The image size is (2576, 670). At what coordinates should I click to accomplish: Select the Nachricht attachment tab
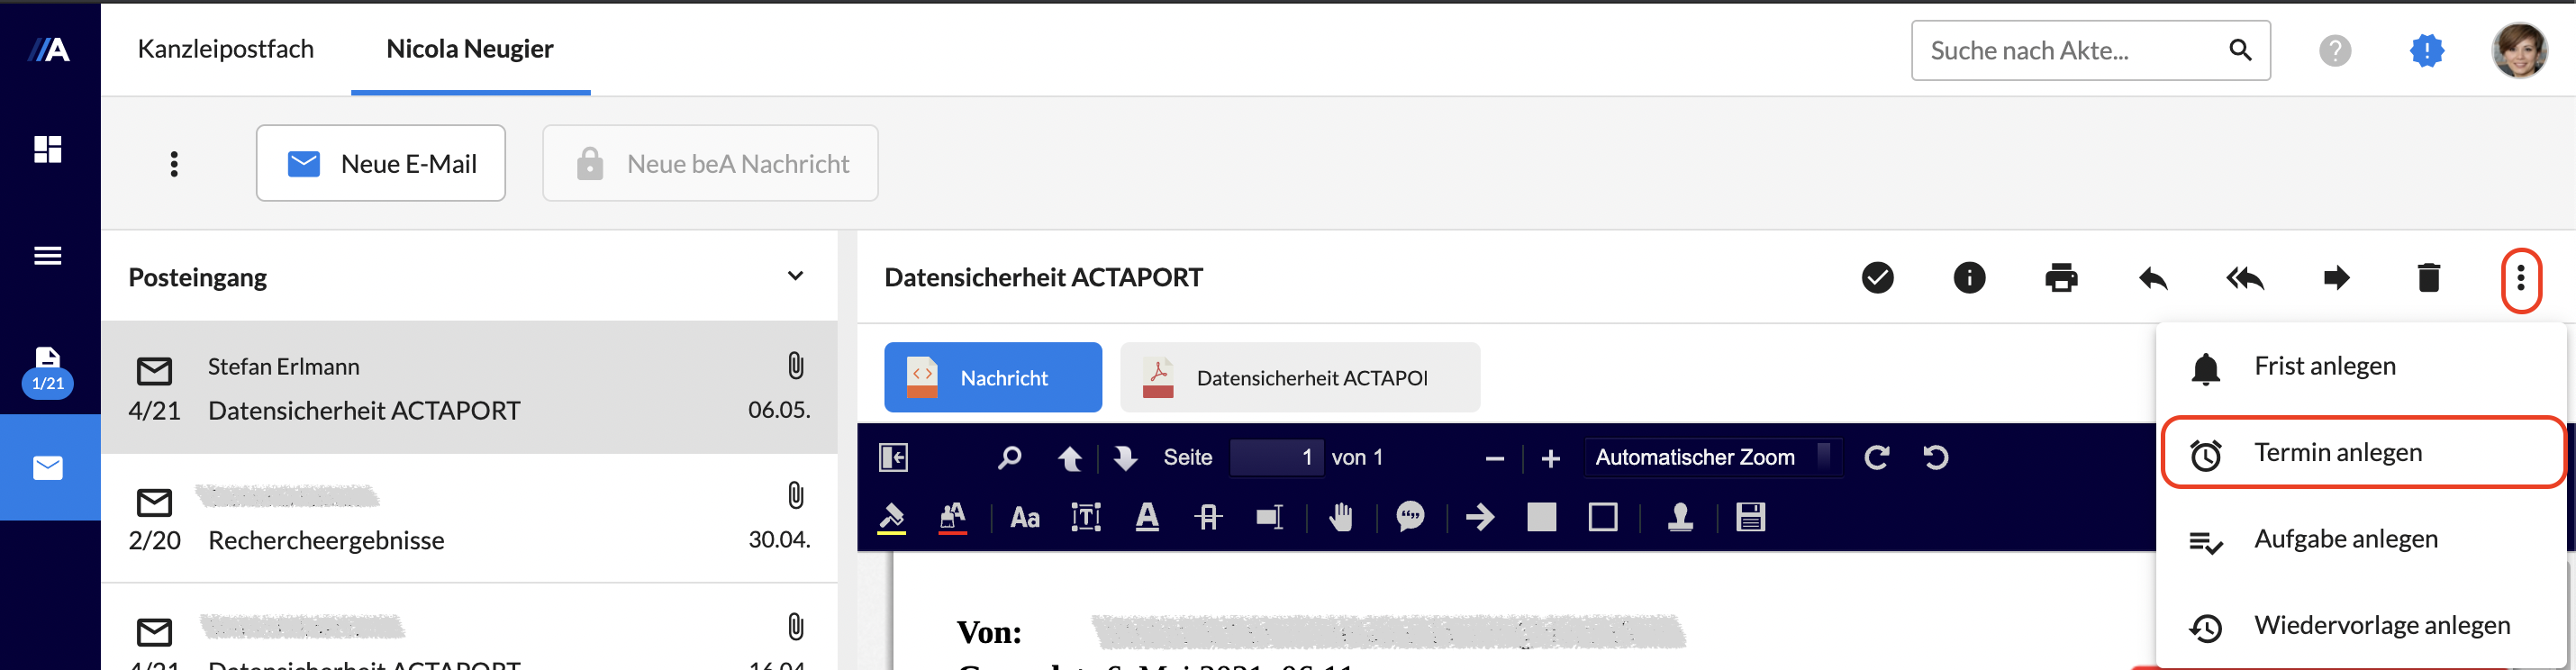coord(993,378)
